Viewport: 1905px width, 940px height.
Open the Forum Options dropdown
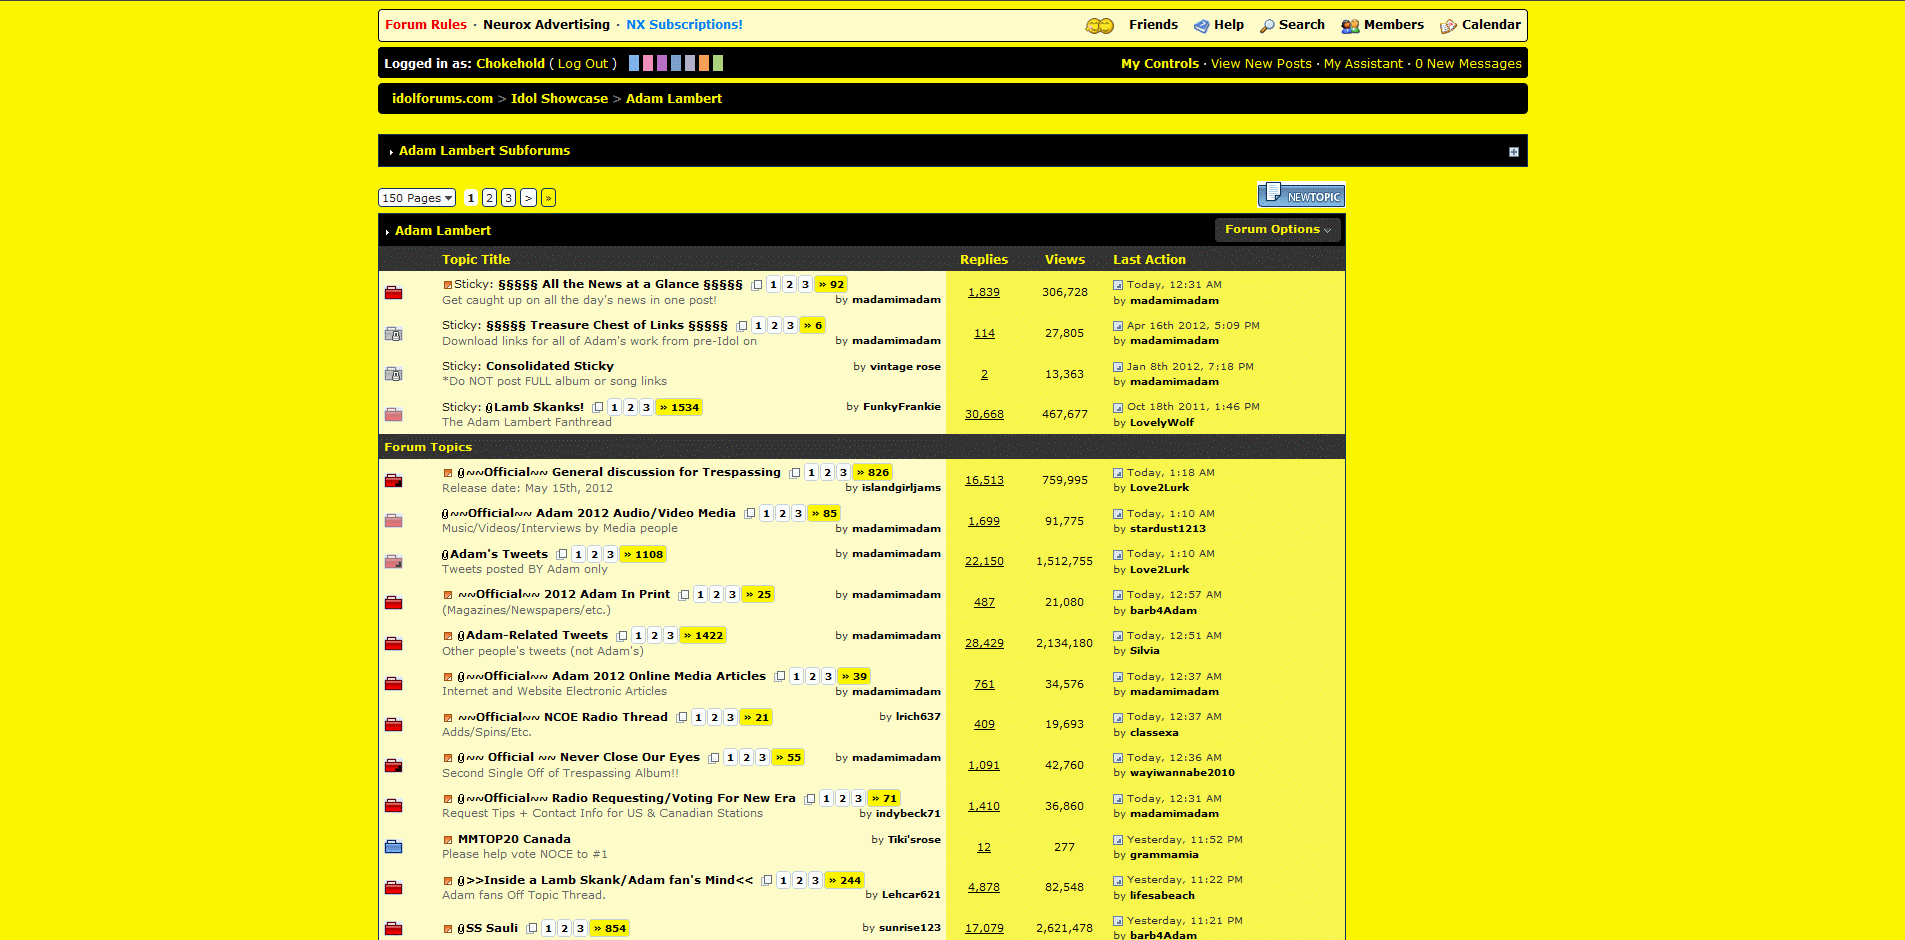[1277, 230]
